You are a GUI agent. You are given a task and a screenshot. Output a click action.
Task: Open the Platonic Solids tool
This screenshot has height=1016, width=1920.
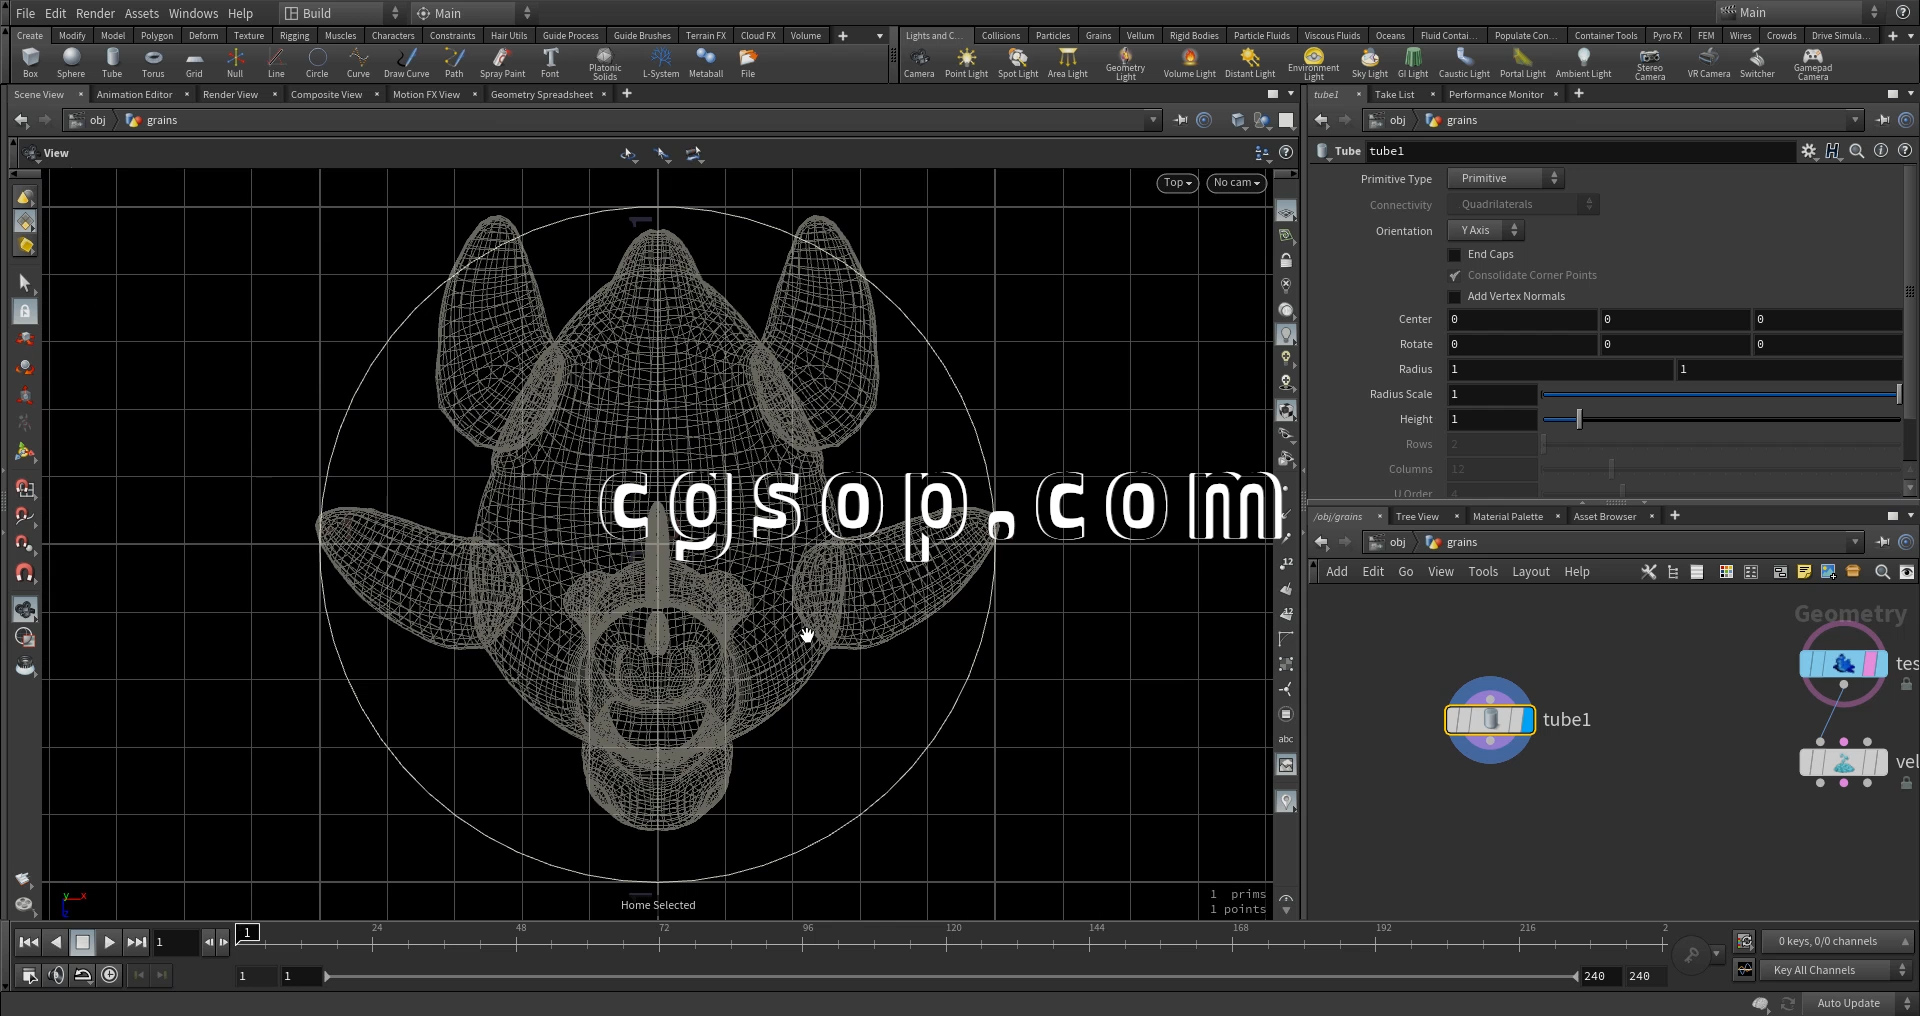[x=605, y=65]
